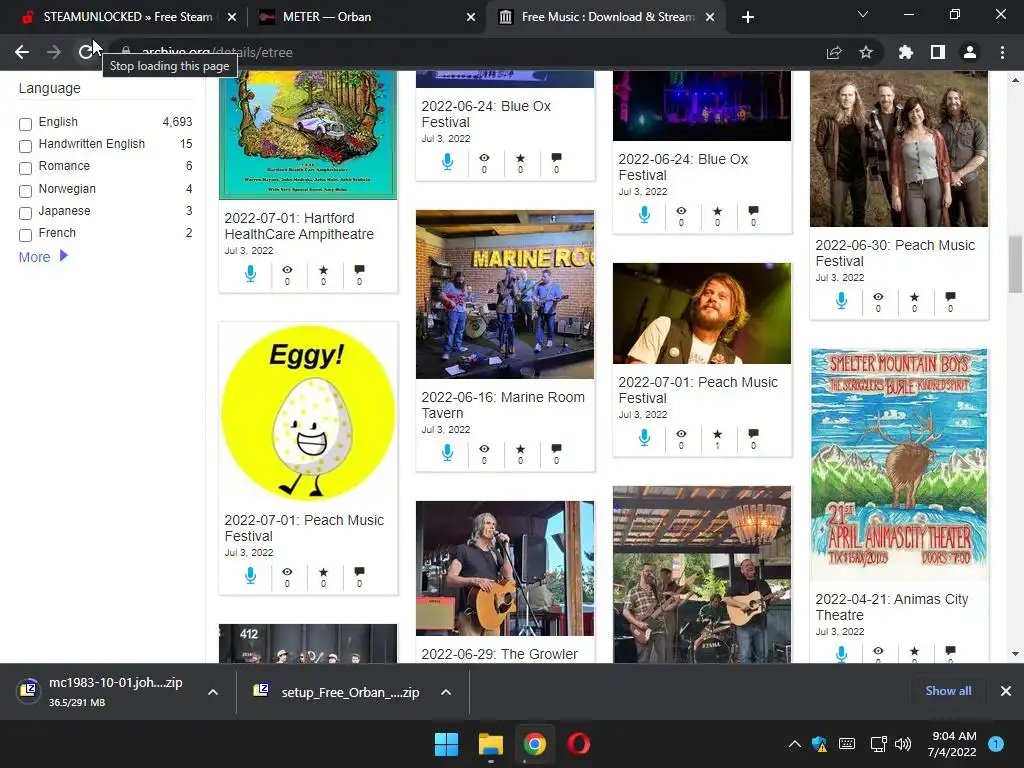The image size is (1024, 768).
Task: Open 2022-06-16: Marine Room Tavern title link
Action: coord(503,405)
